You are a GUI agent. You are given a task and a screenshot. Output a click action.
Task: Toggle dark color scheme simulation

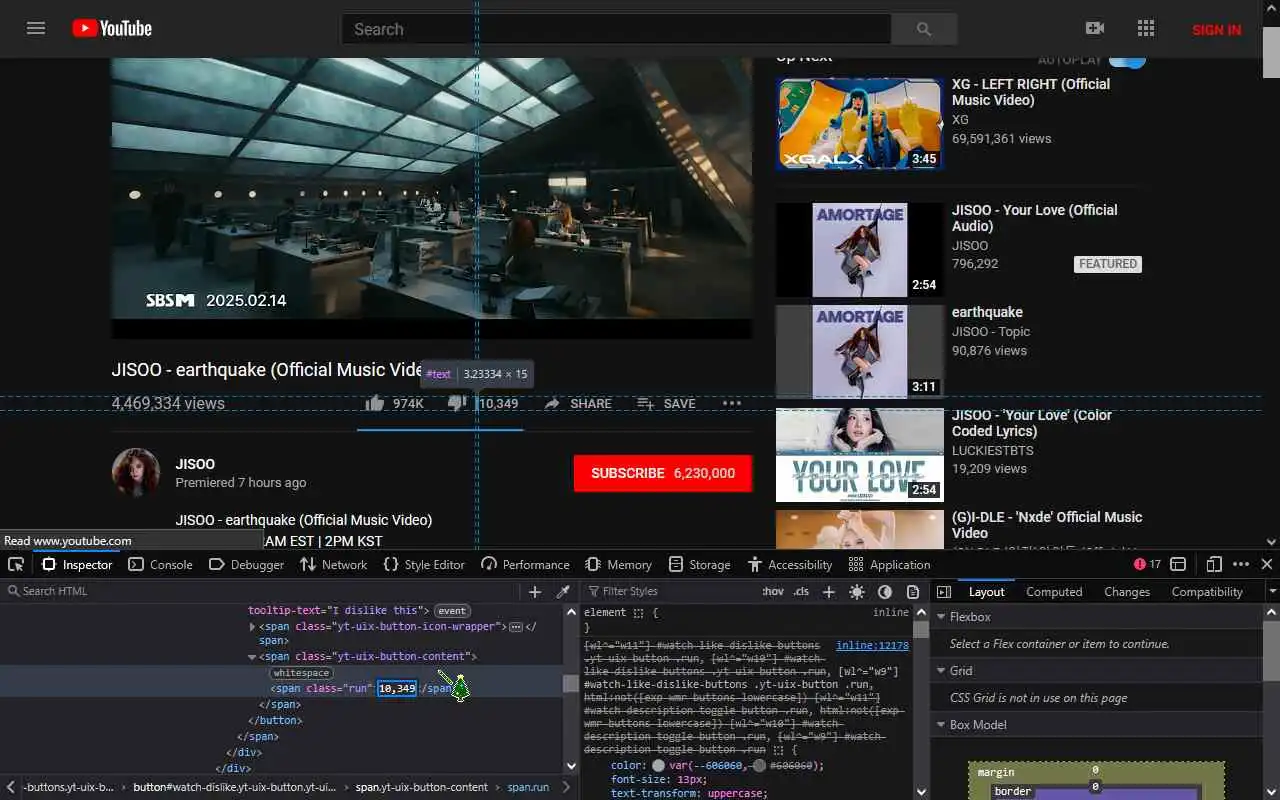(x=885, y=592)
